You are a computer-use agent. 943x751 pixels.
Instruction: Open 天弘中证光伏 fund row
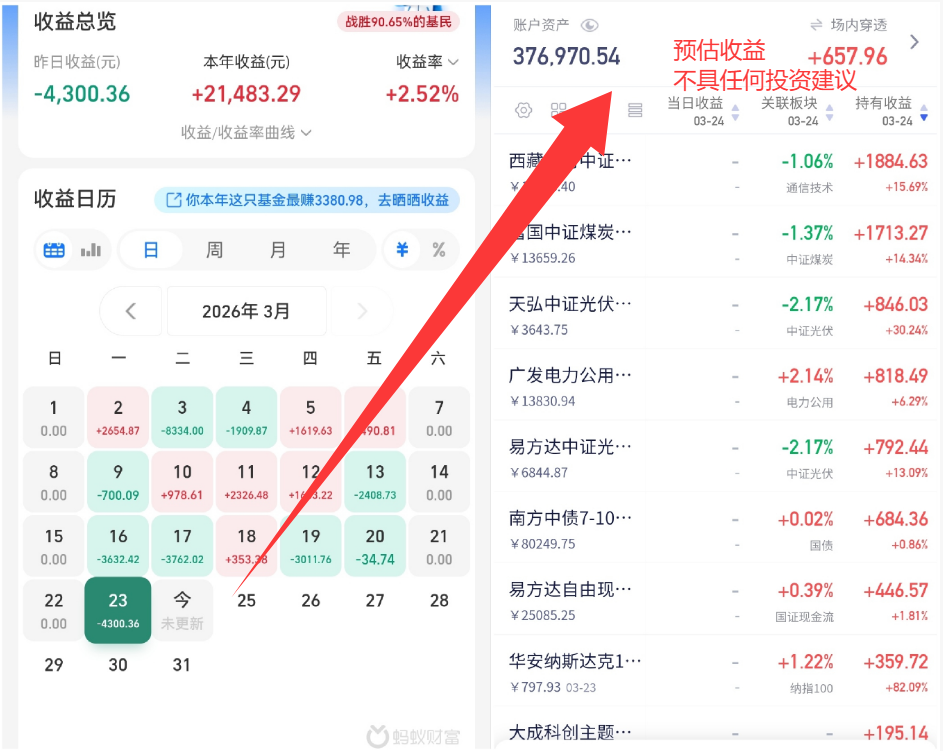[716, 313]
